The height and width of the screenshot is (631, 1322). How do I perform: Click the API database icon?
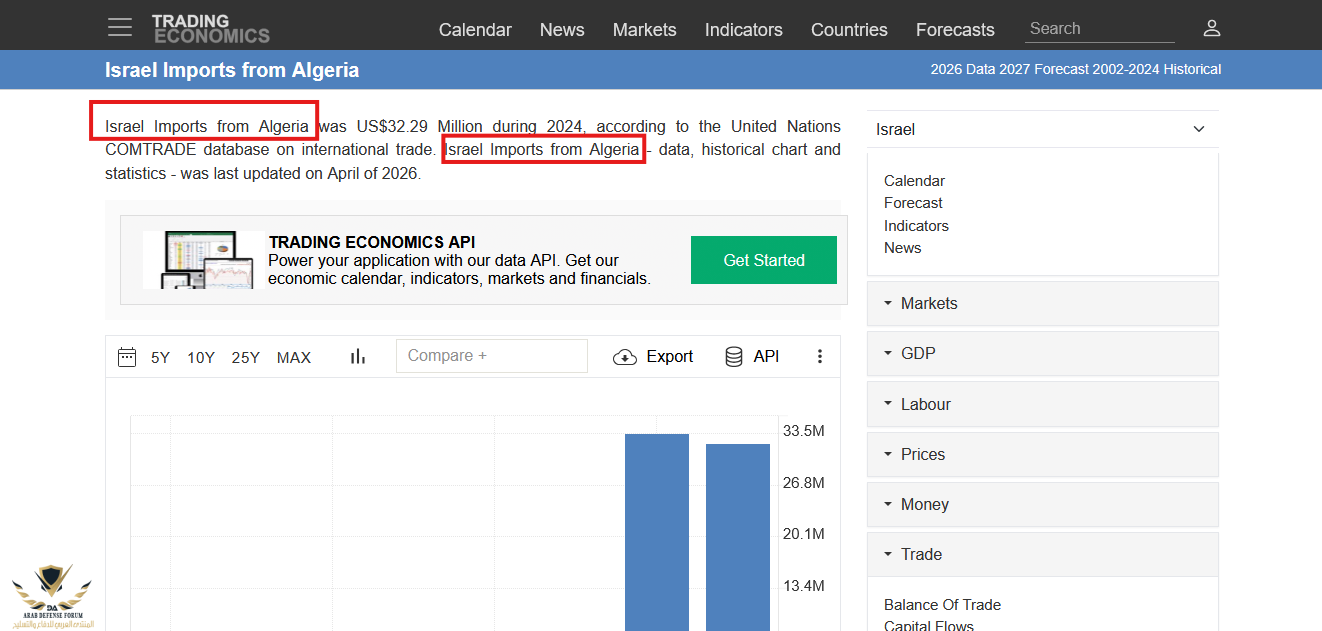point(734,357)
